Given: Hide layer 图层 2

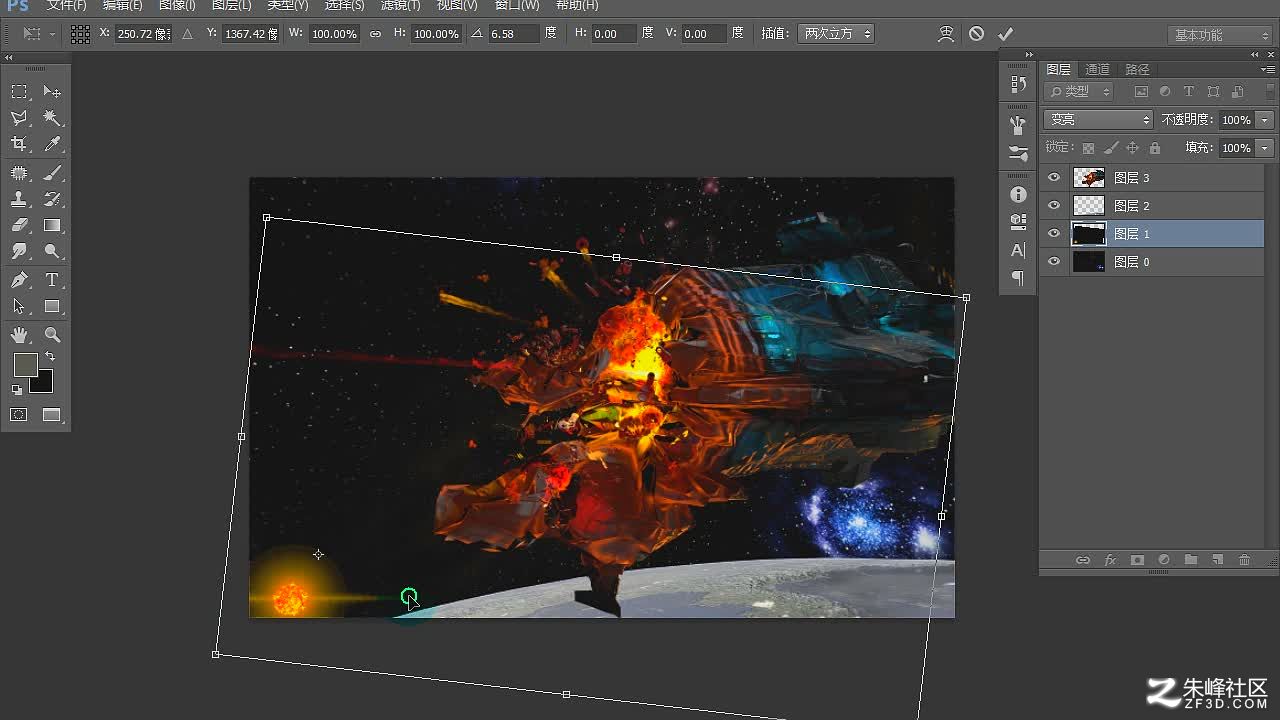Looking at the screenshot, I should [1053, 206].
